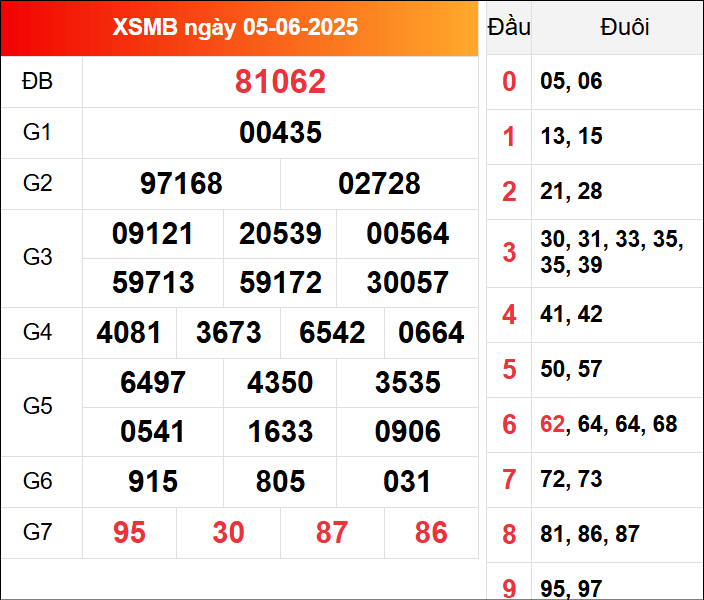Viewport: 704px width, 600px height.
Task: Select the G5 number 0541
Action: coord(153,432)
